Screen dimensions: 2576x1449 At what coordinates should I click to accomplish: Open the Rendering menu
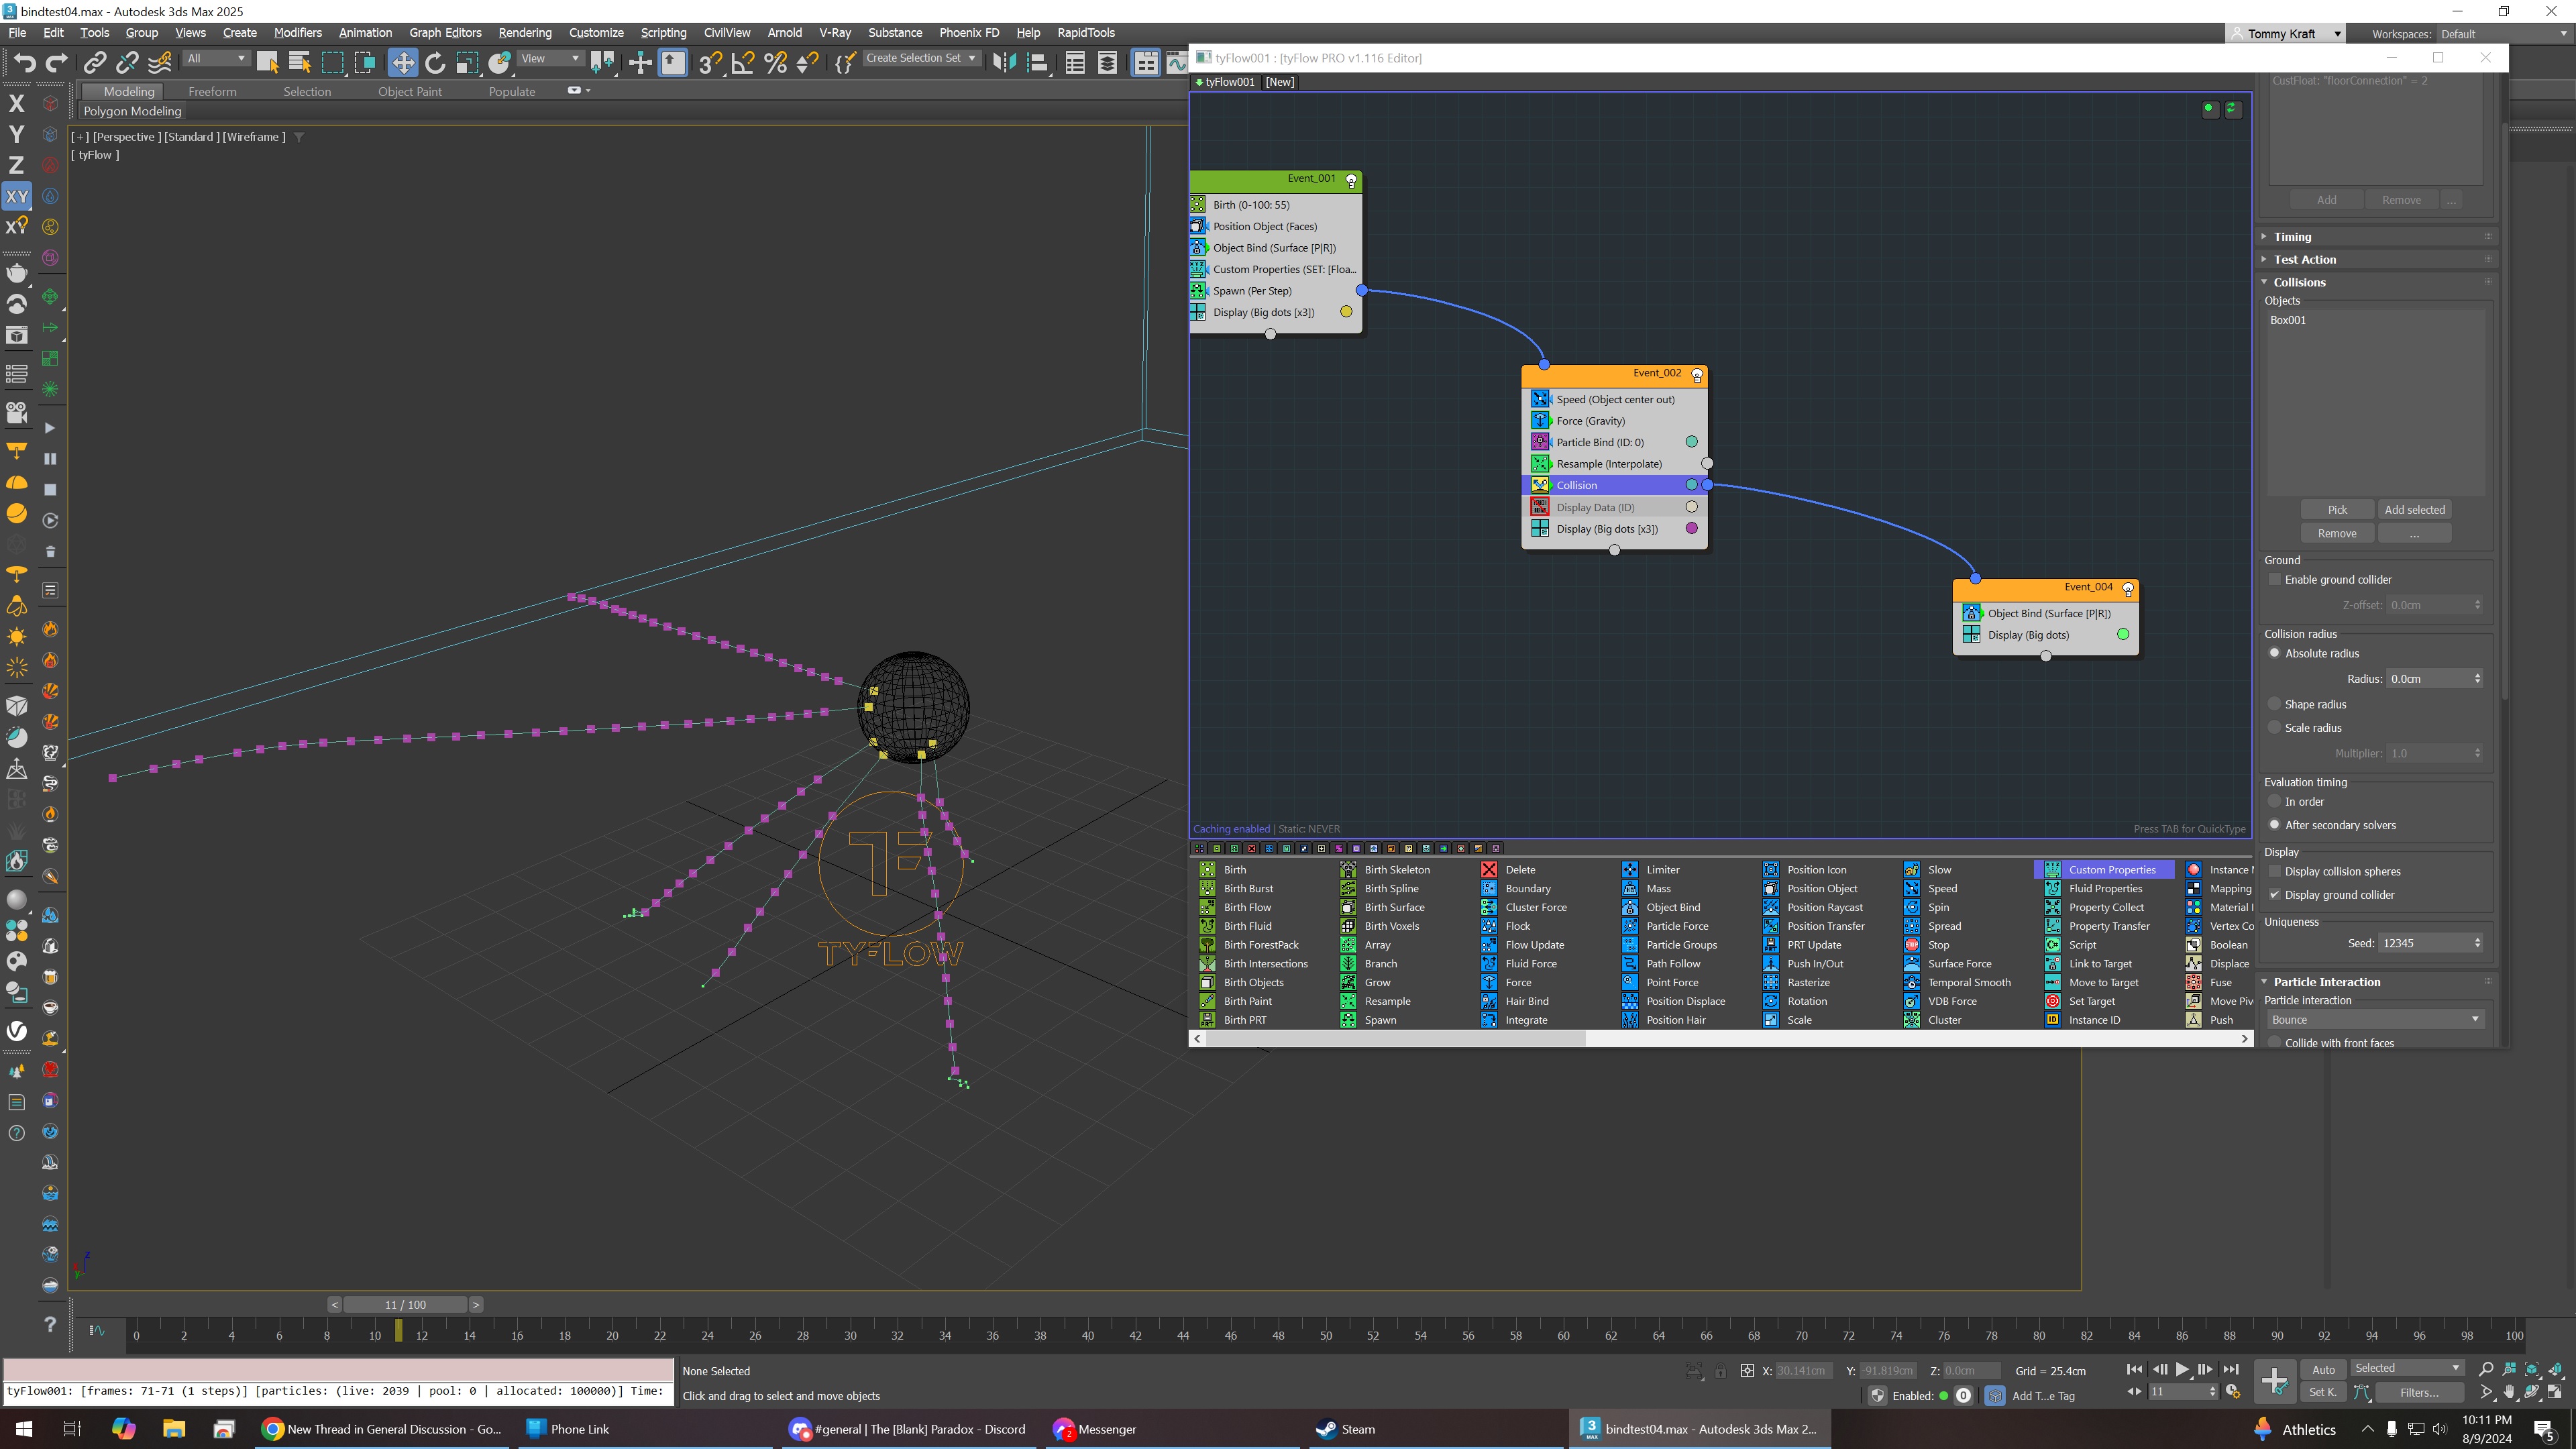(525, 33)
